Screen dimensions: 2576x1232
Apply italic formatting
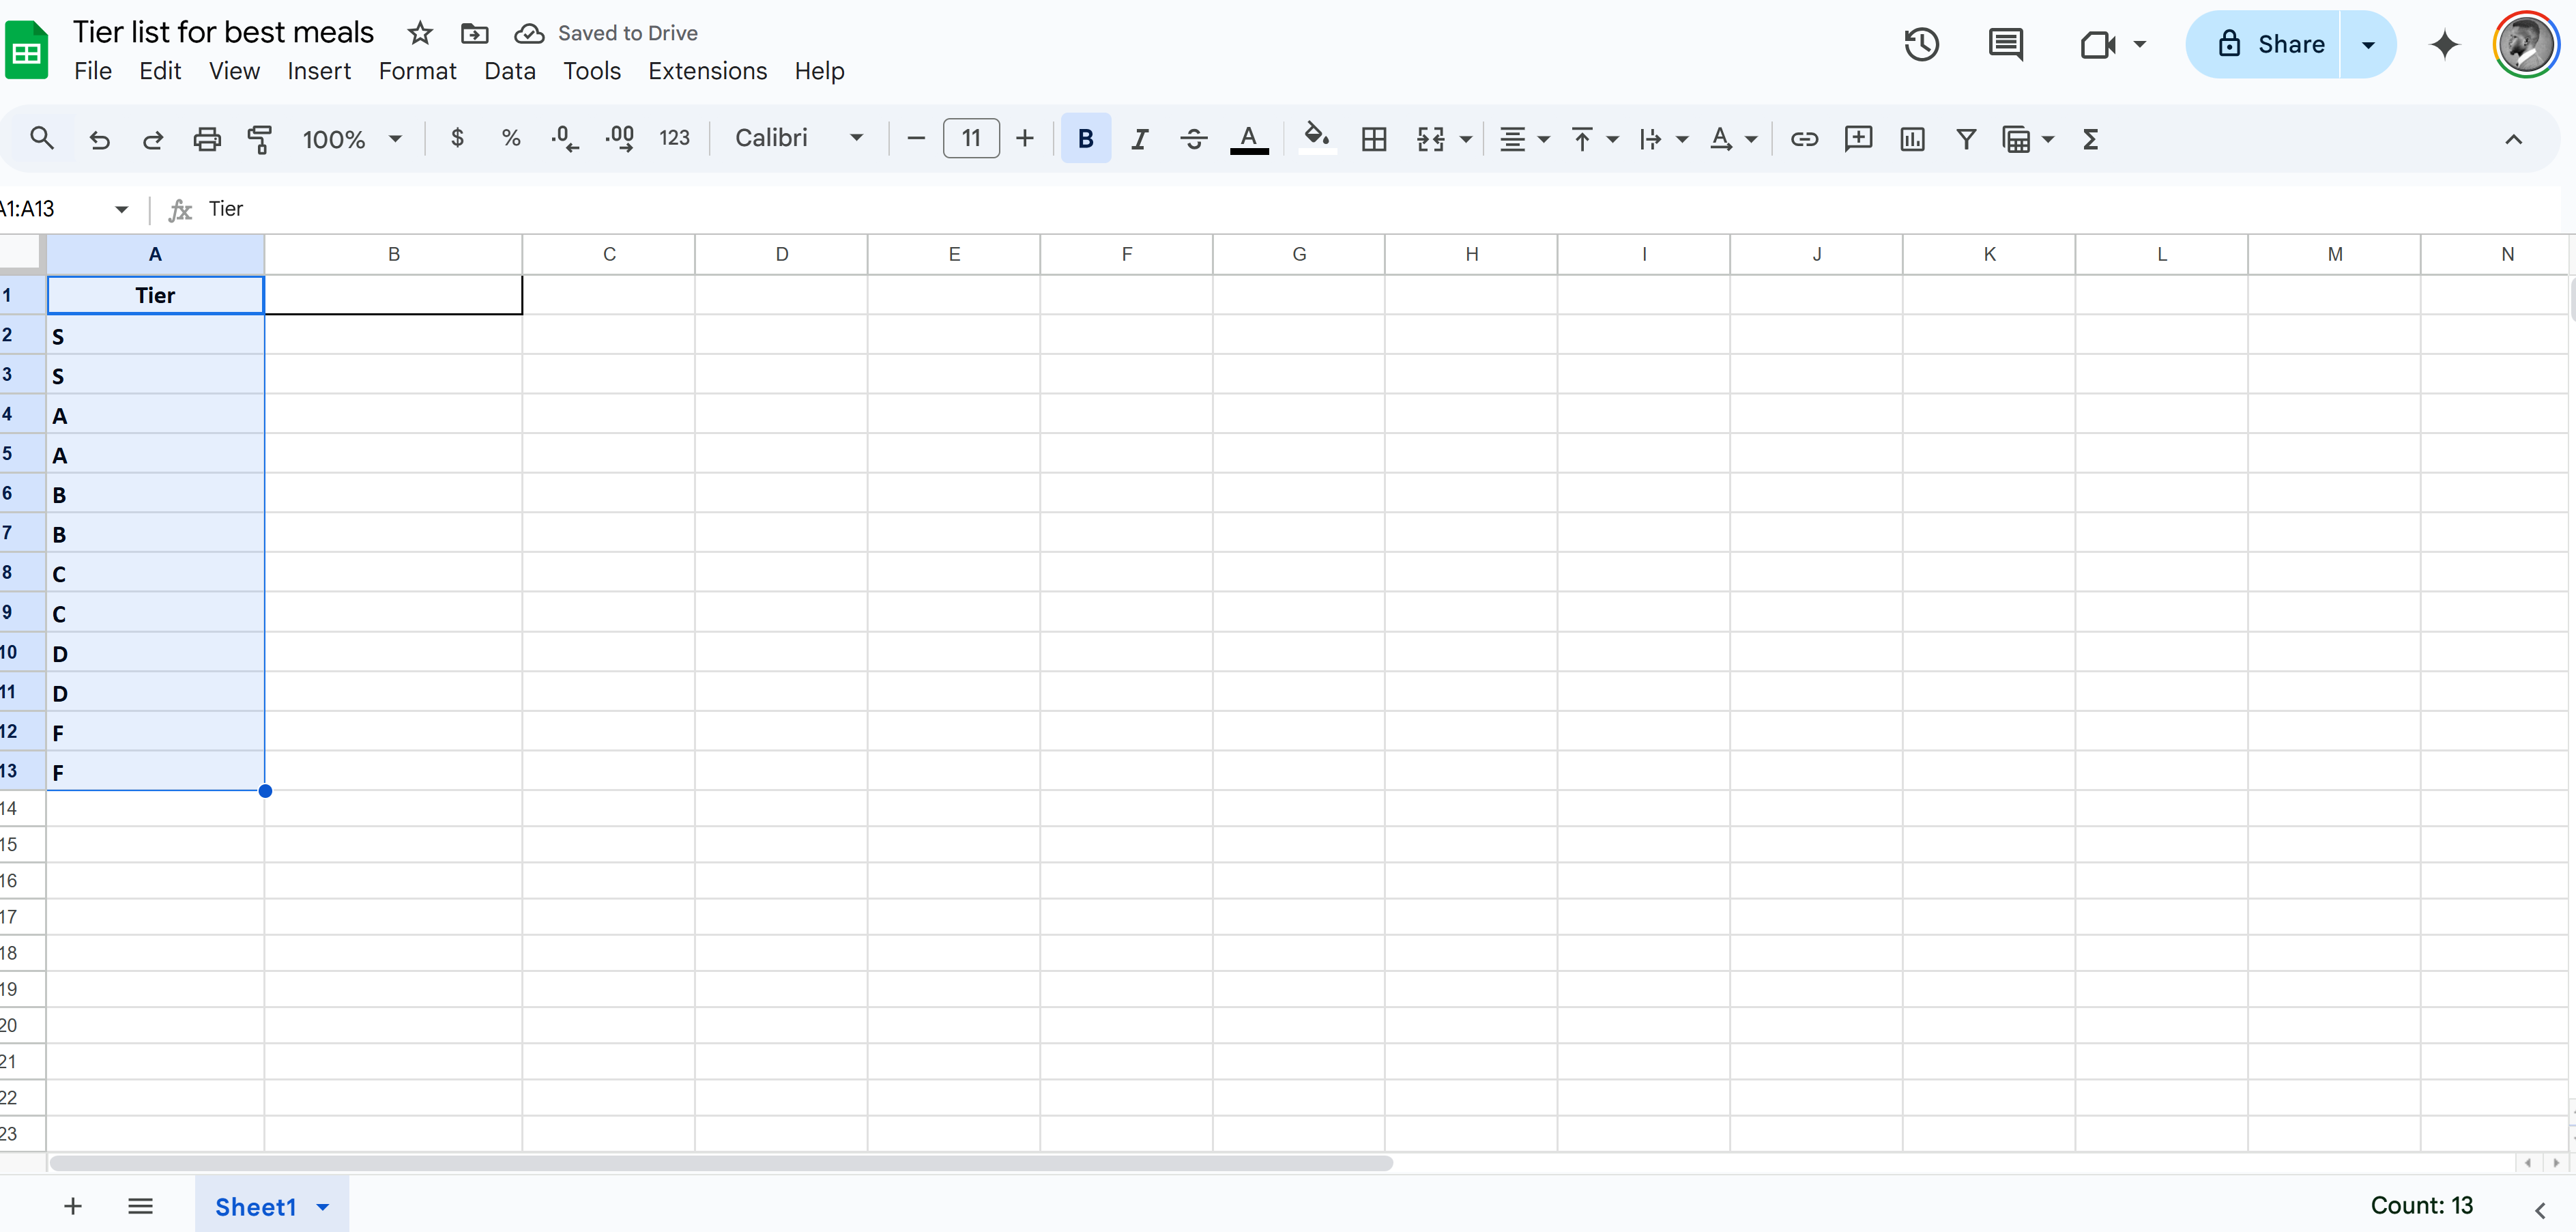pos(1139,139)
